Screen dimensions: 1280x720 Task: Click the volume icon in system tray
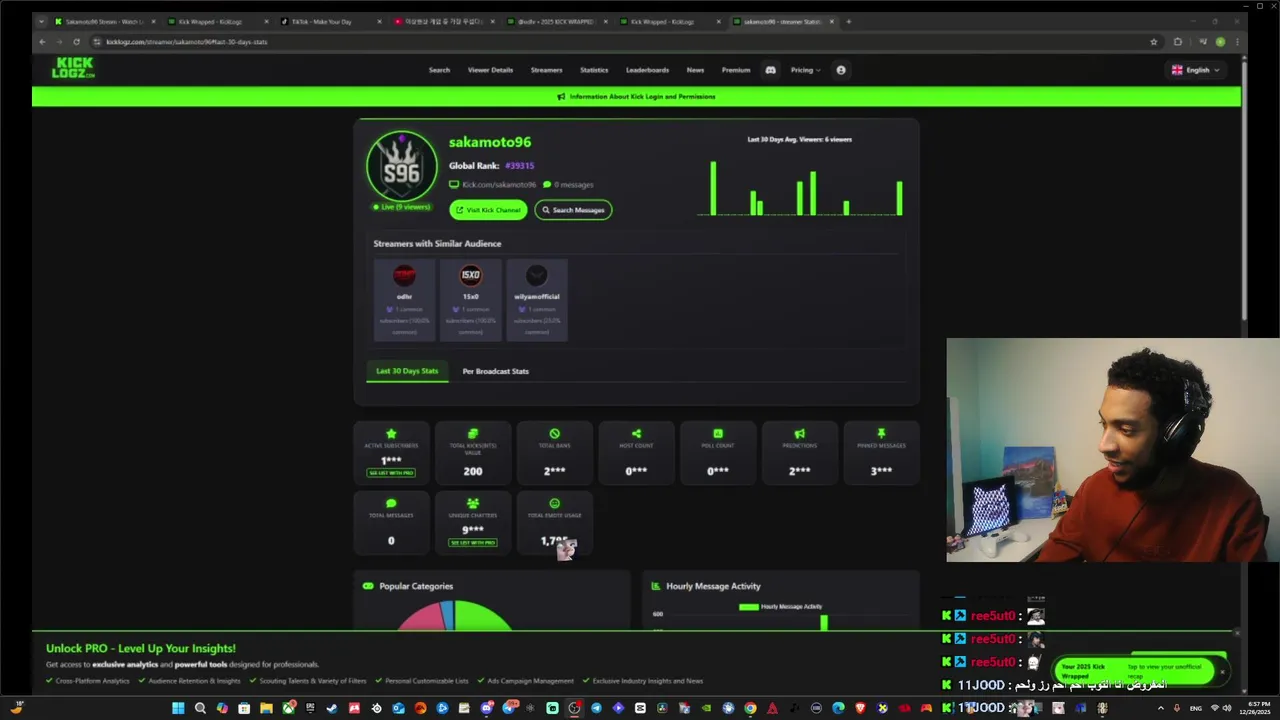pos(1227,708)
